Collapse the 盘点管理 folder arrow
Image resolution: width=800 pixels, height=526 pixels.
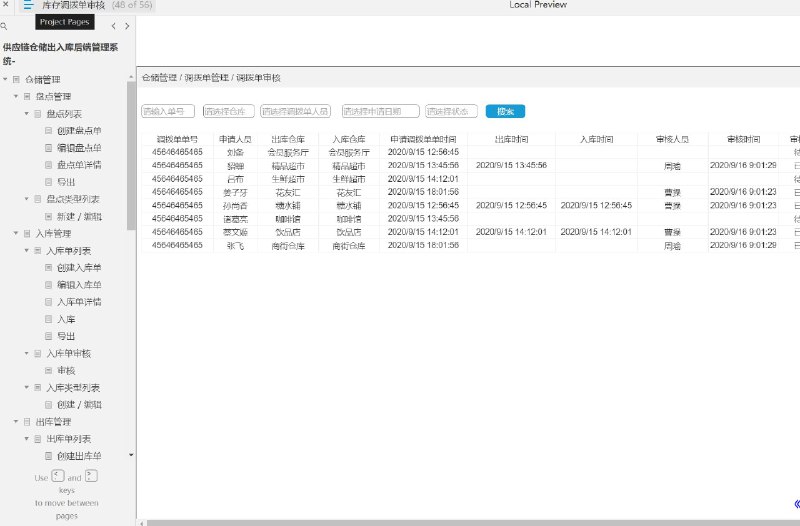pyautogui.click(x=16, y=96)
